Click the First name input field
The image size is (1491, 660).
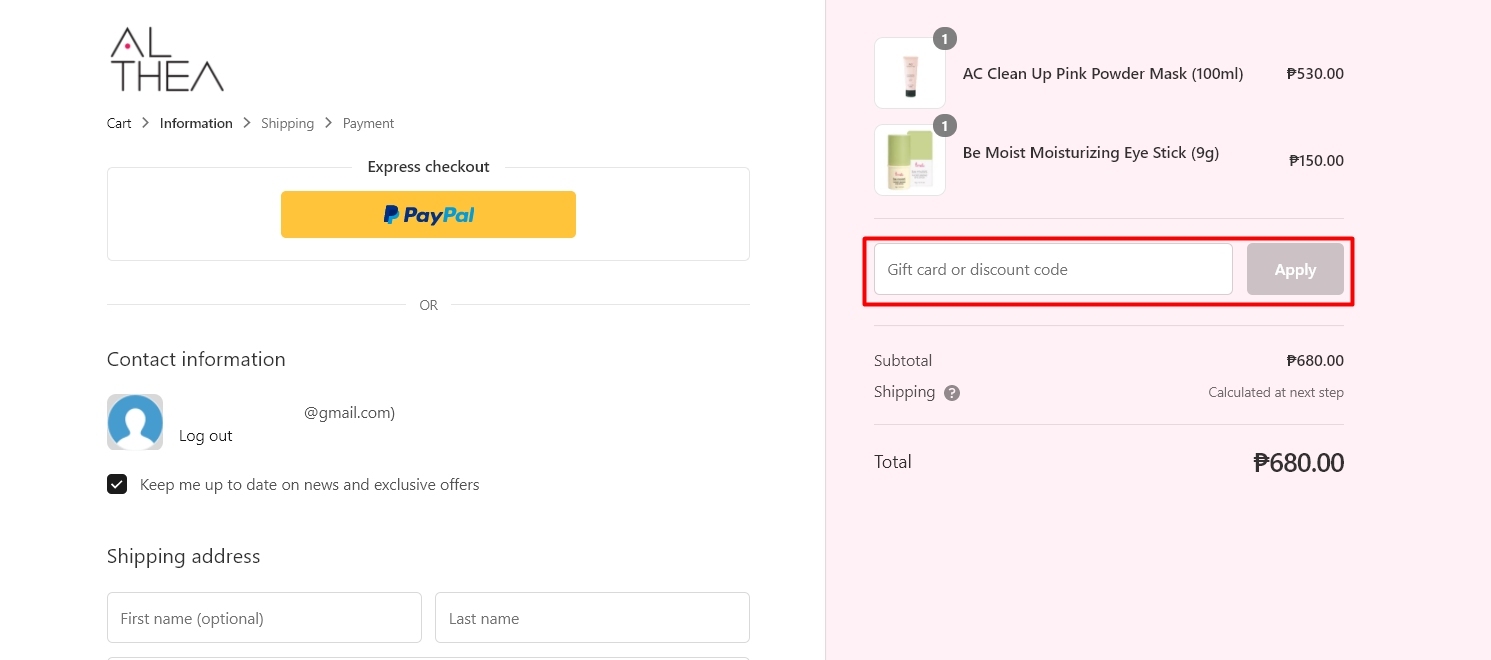click(x=264, y=617)
